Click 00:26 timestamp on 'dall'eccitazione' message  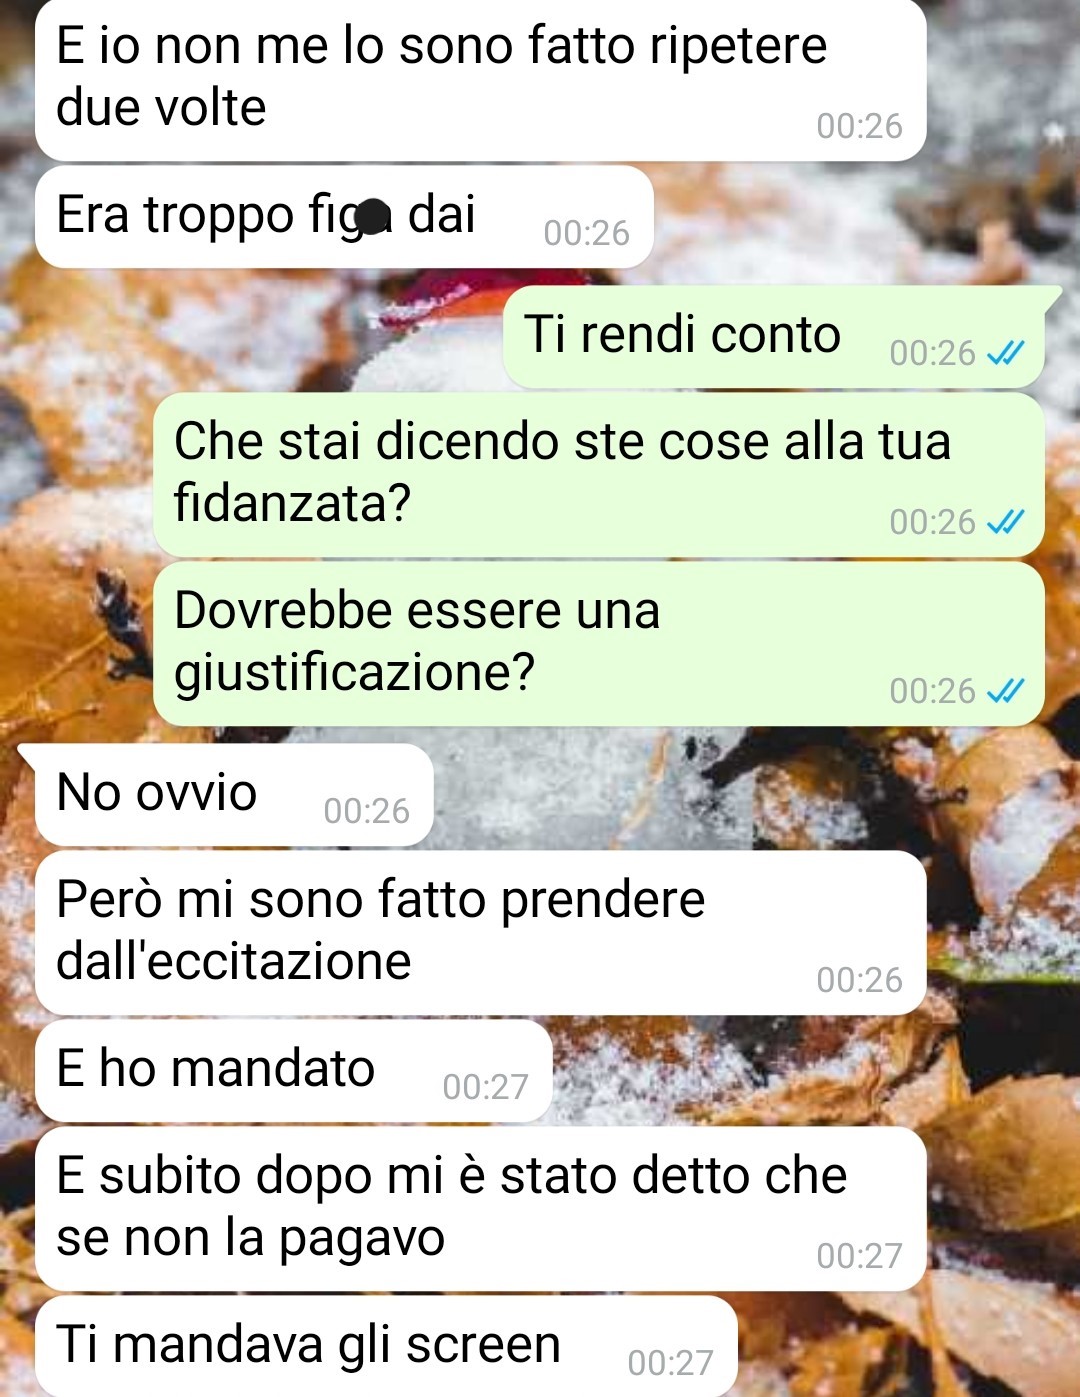point(859,980)
